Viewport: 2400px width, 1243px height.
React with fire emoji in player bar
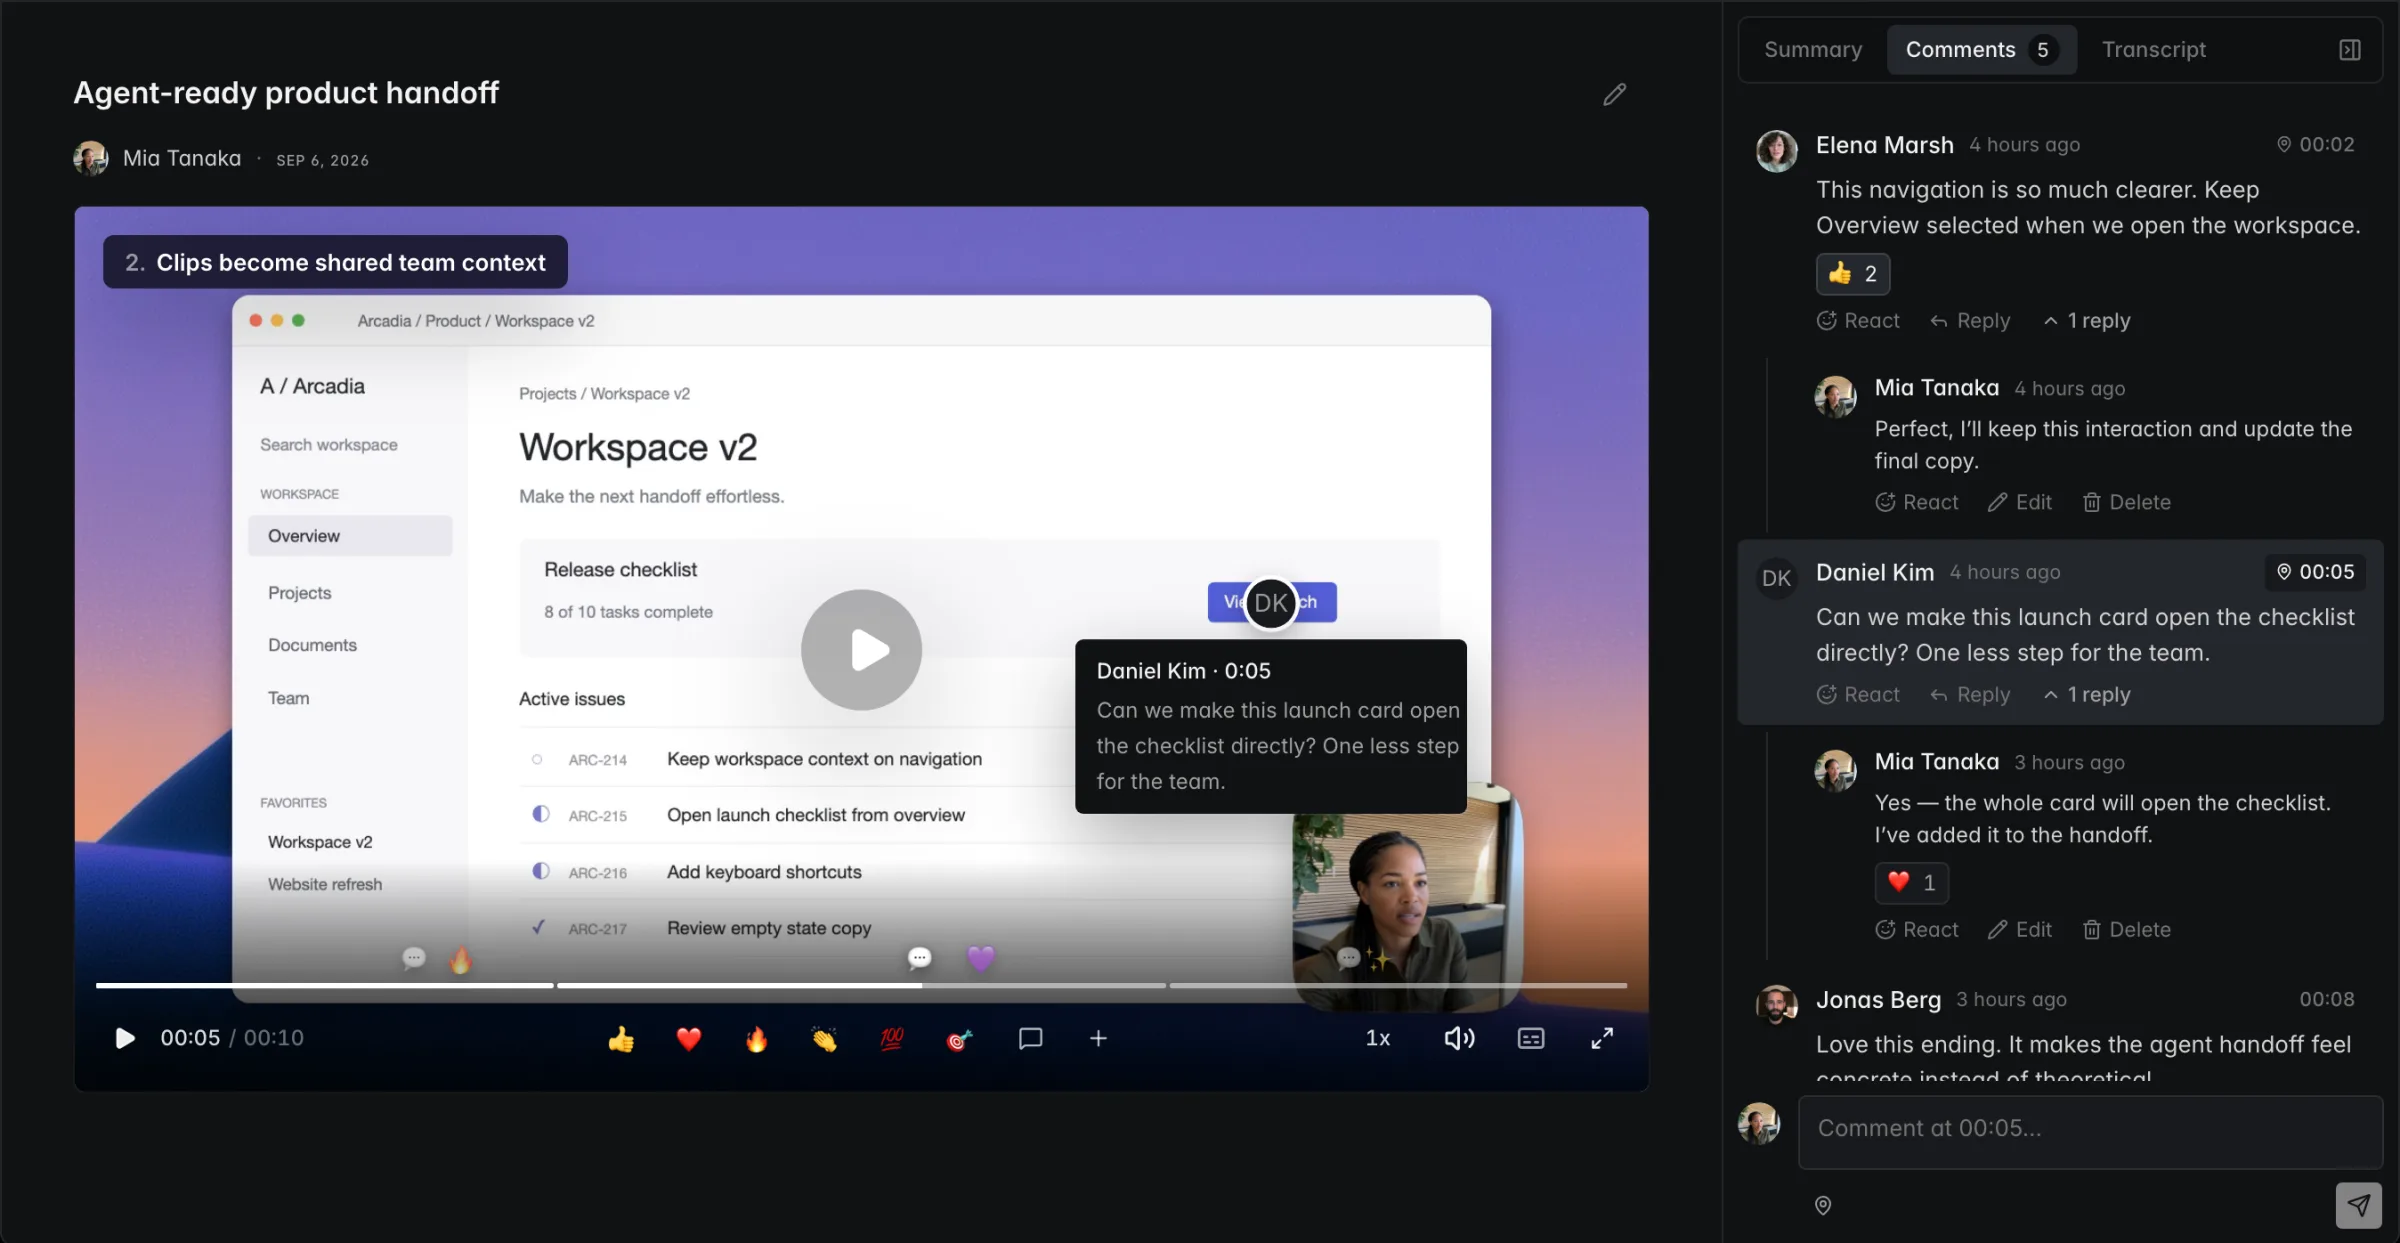[x=757, y=1039]
